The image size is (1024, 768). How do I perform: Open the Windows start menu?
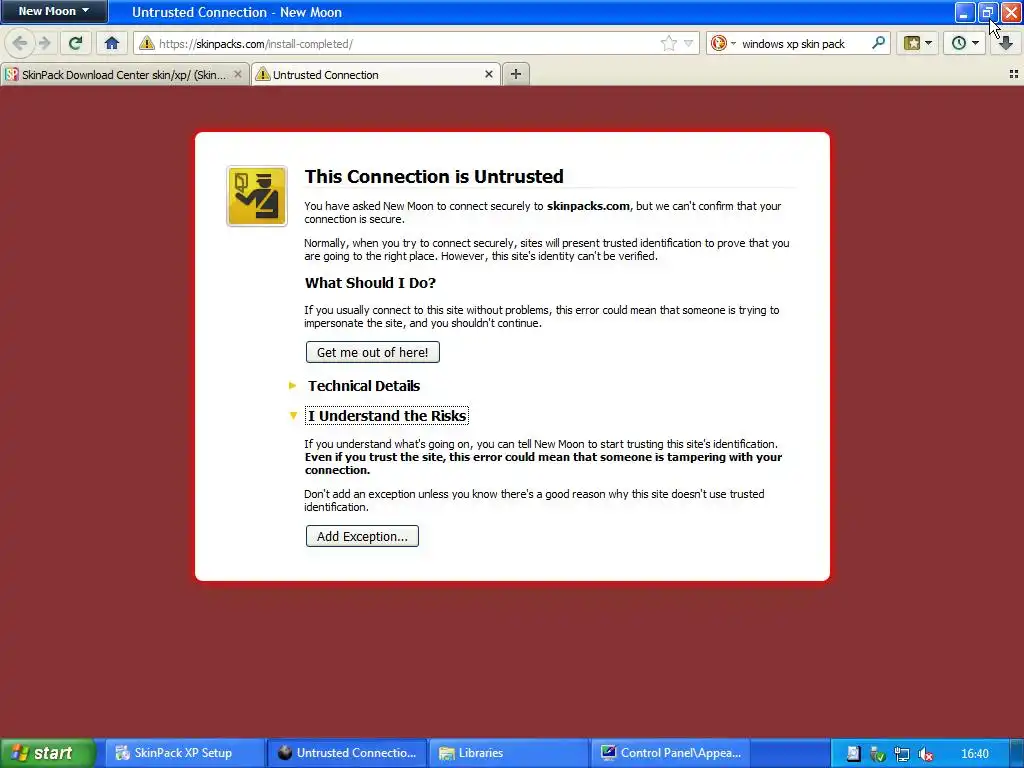click(47, 753)
